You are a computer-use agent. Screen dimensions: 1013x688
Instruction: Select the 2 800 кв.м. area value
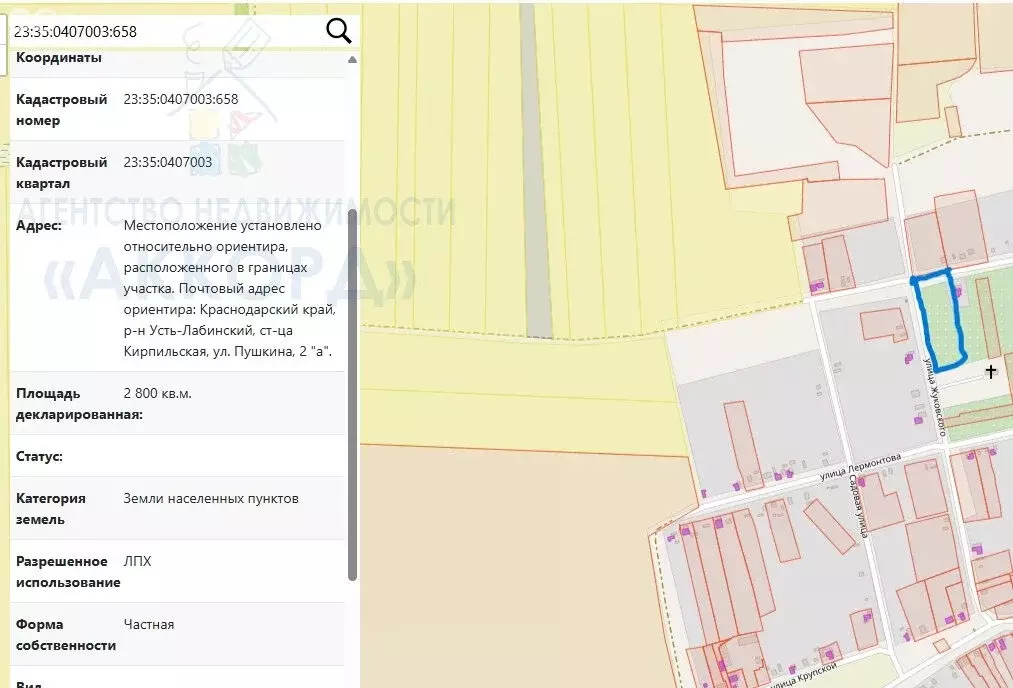tap(157, 393)
